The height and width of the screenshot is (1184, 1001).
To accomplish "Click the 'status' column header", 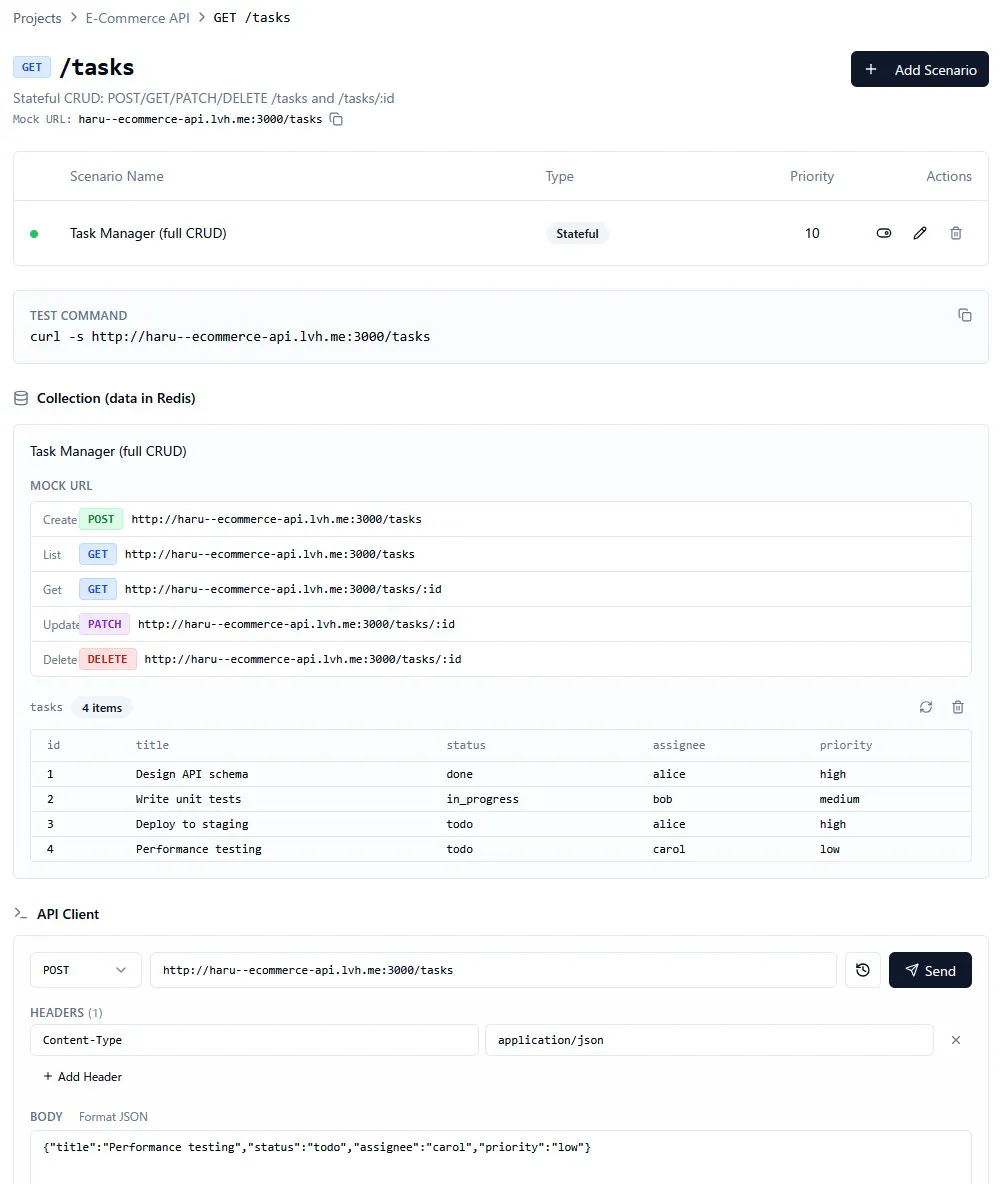I will [x=466, y=745].
